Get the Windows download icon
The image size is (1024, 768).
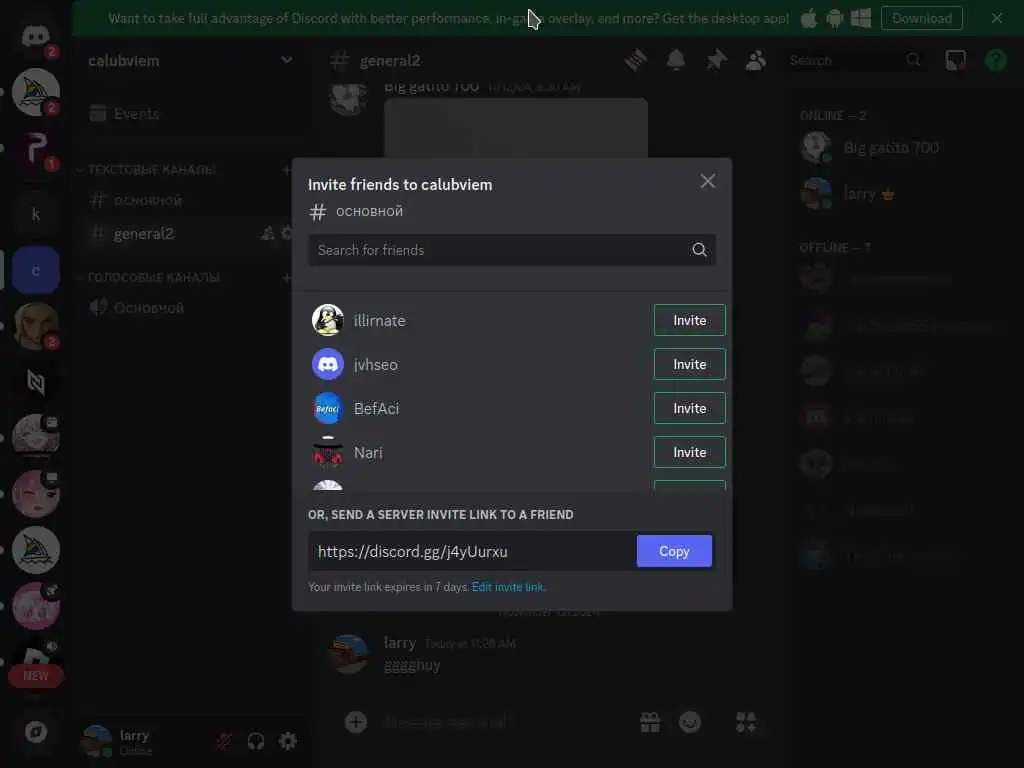coord(861,18)
